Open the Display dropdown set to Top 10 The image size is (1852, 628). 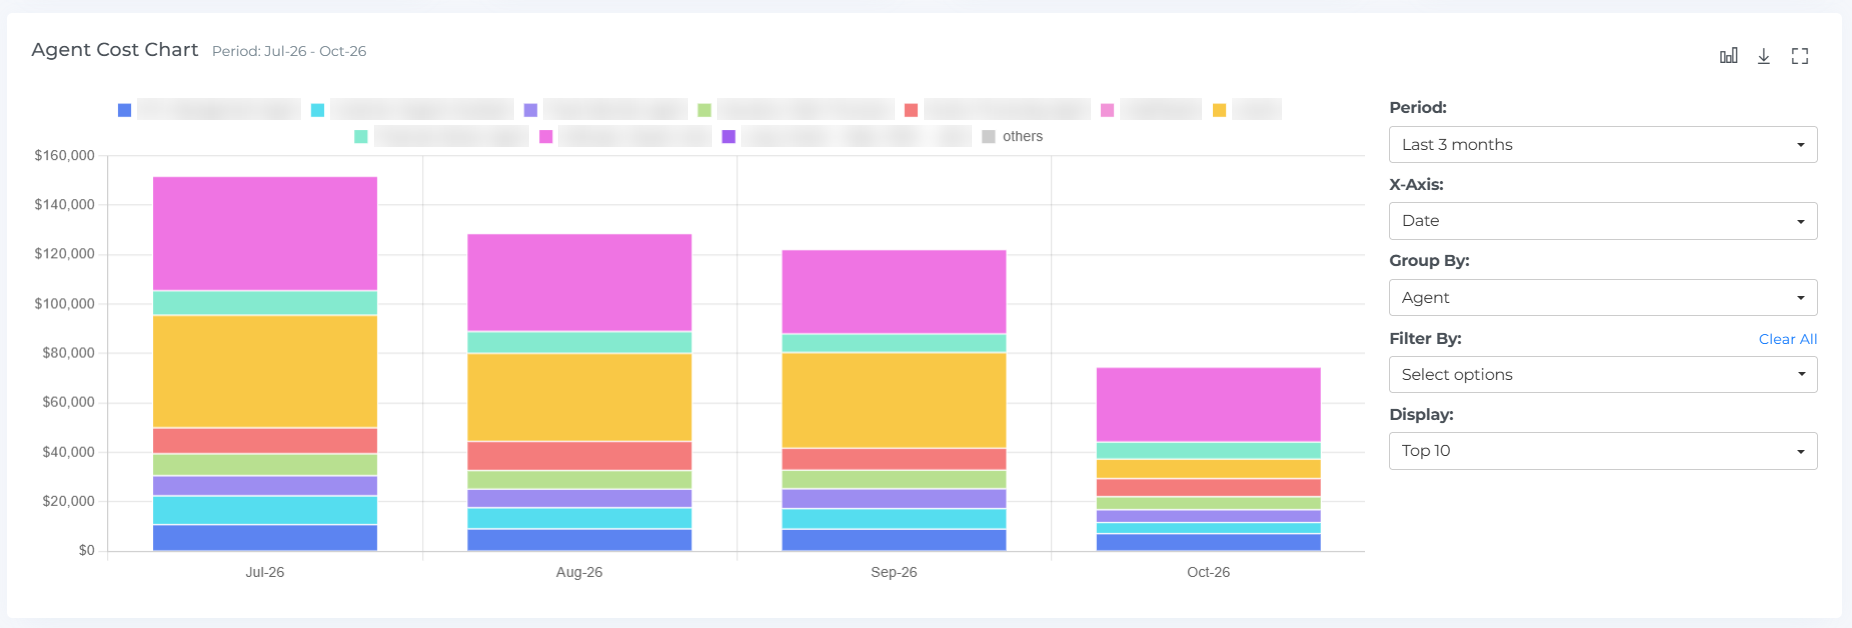point(1603,451)
